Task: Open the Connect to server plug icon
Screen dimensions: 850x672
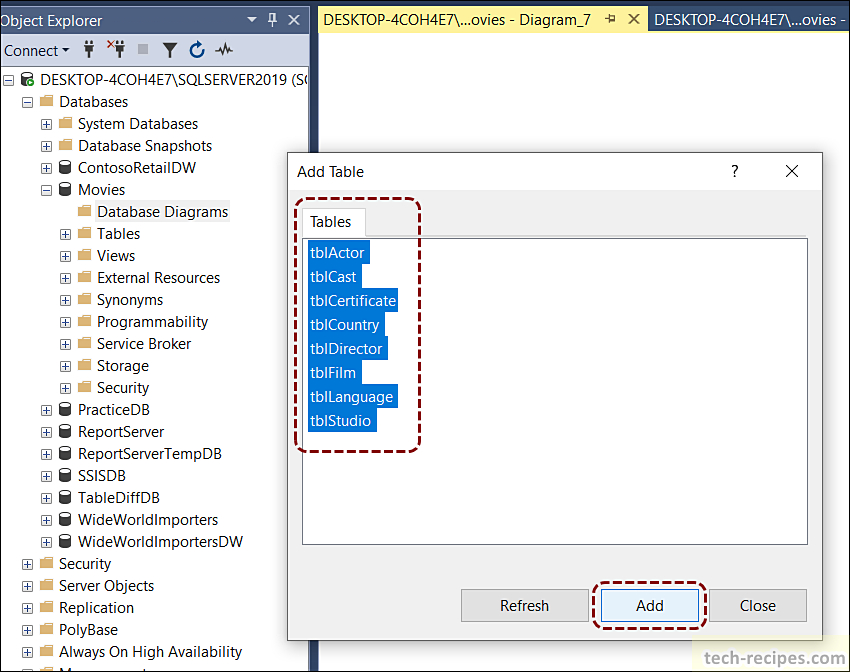Action: (x=88, y=50)
